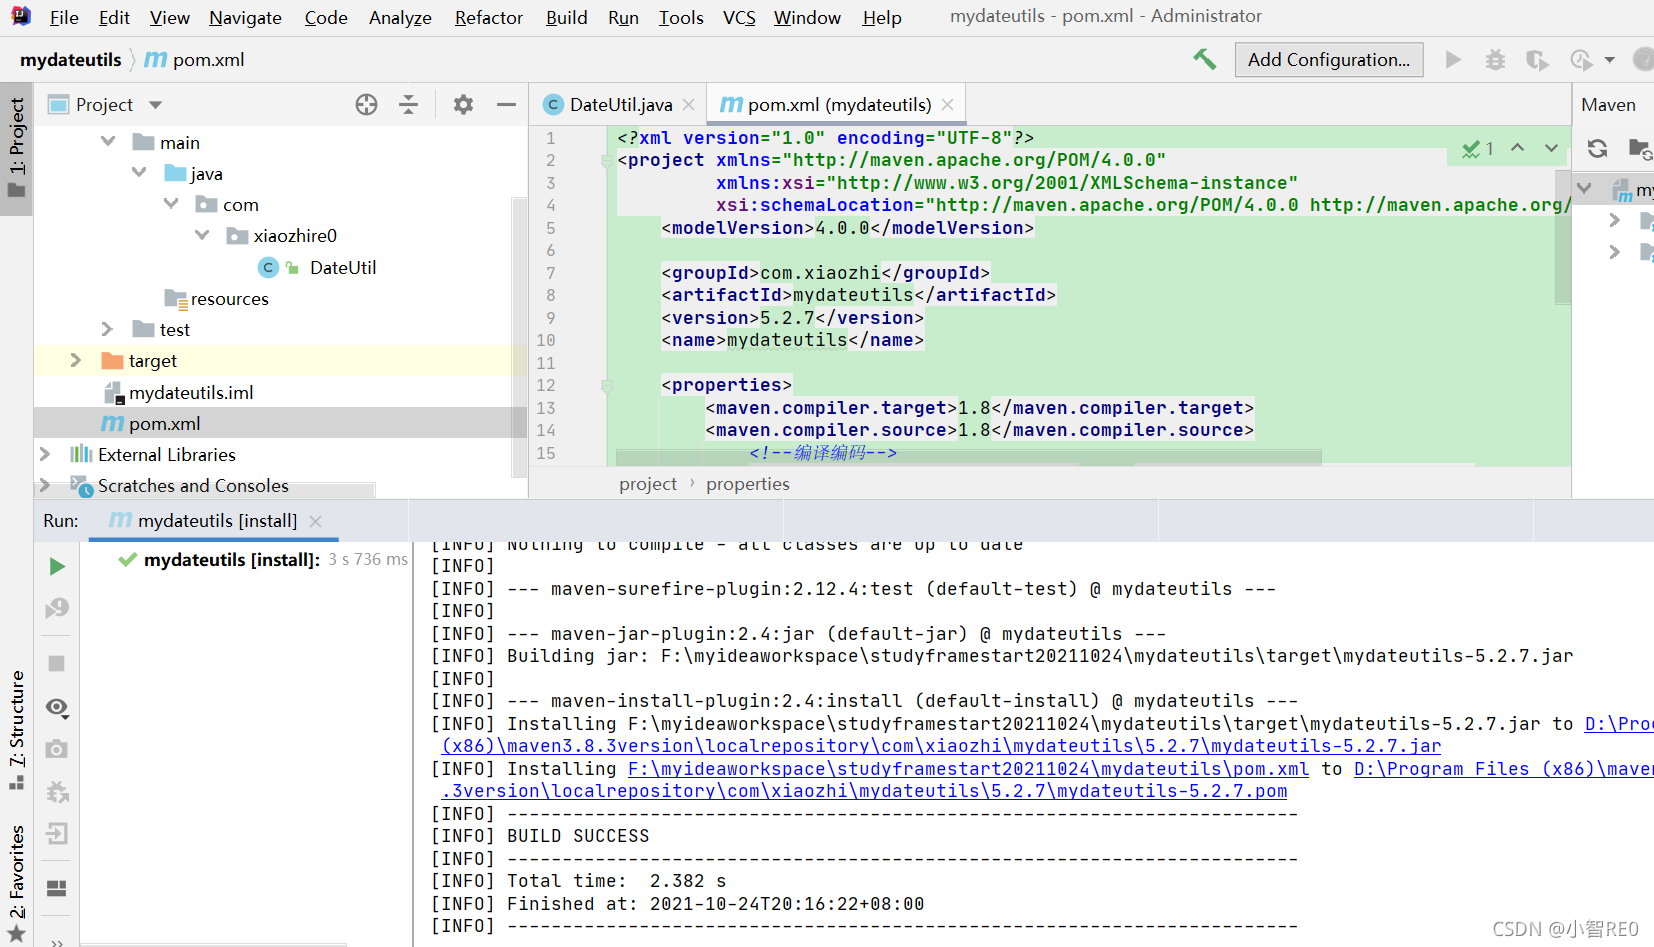Expand Scratches and Consoles node
The height and width of the screenshot is (947, 1654).
coord(45,485)
